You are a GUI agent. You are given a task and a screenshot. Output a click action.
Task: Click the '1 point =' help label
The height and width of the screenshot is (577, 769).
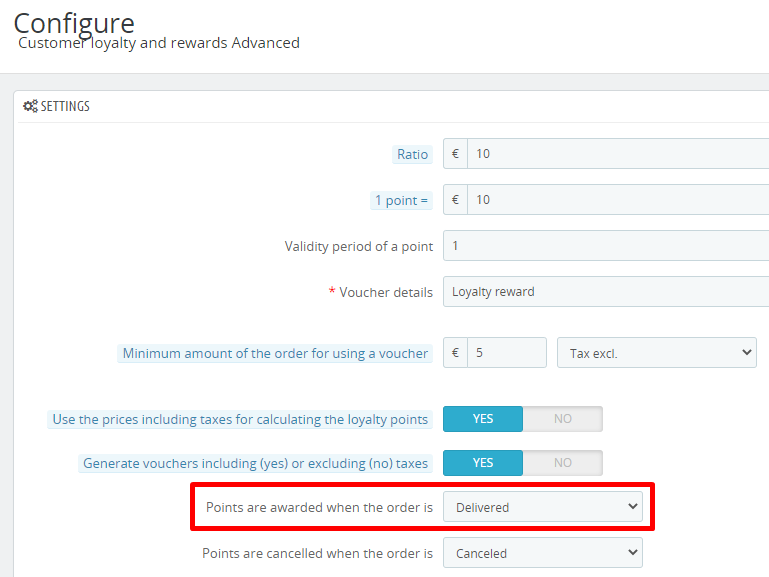(401, 201)
